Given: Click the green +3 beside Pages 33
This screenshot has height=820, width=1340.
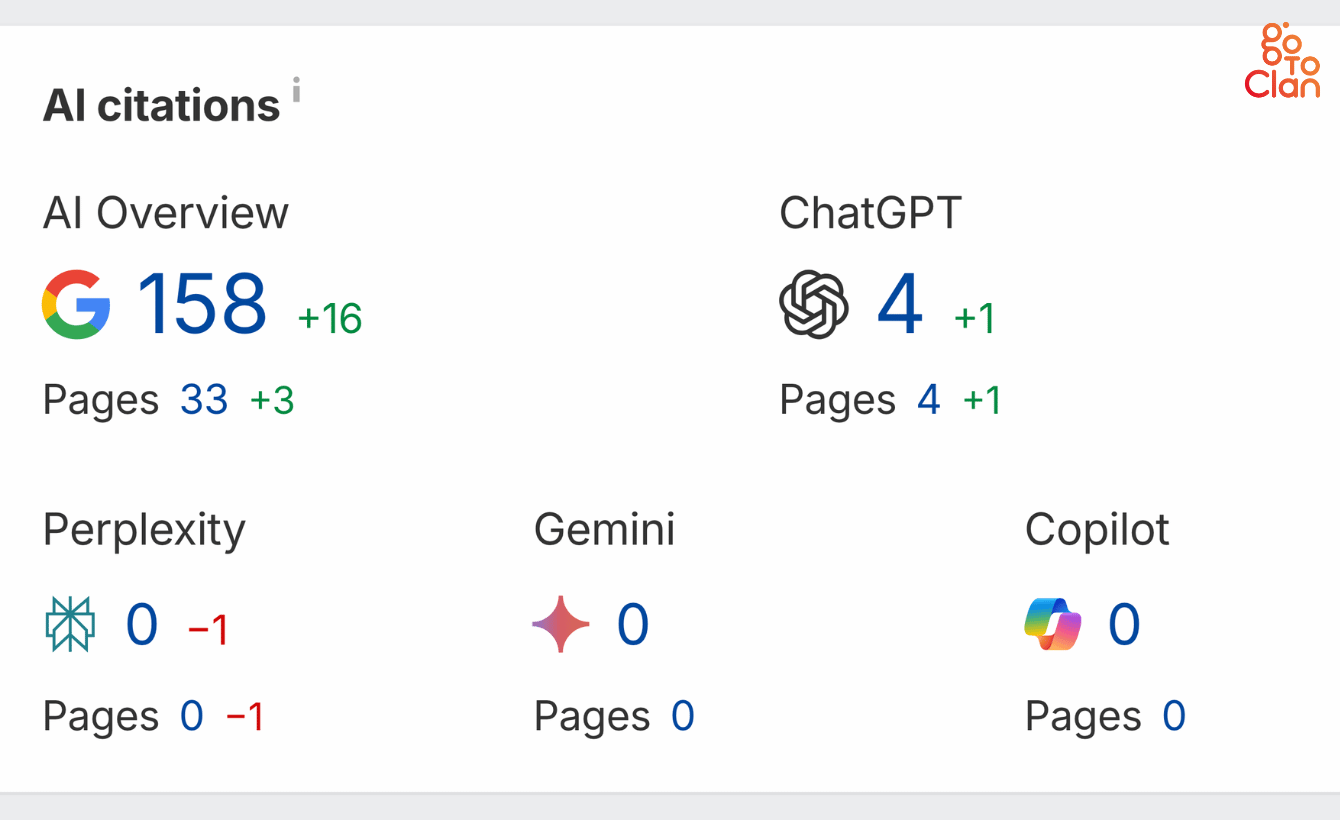Looking at the screenshot, I should tap(273, 399).
